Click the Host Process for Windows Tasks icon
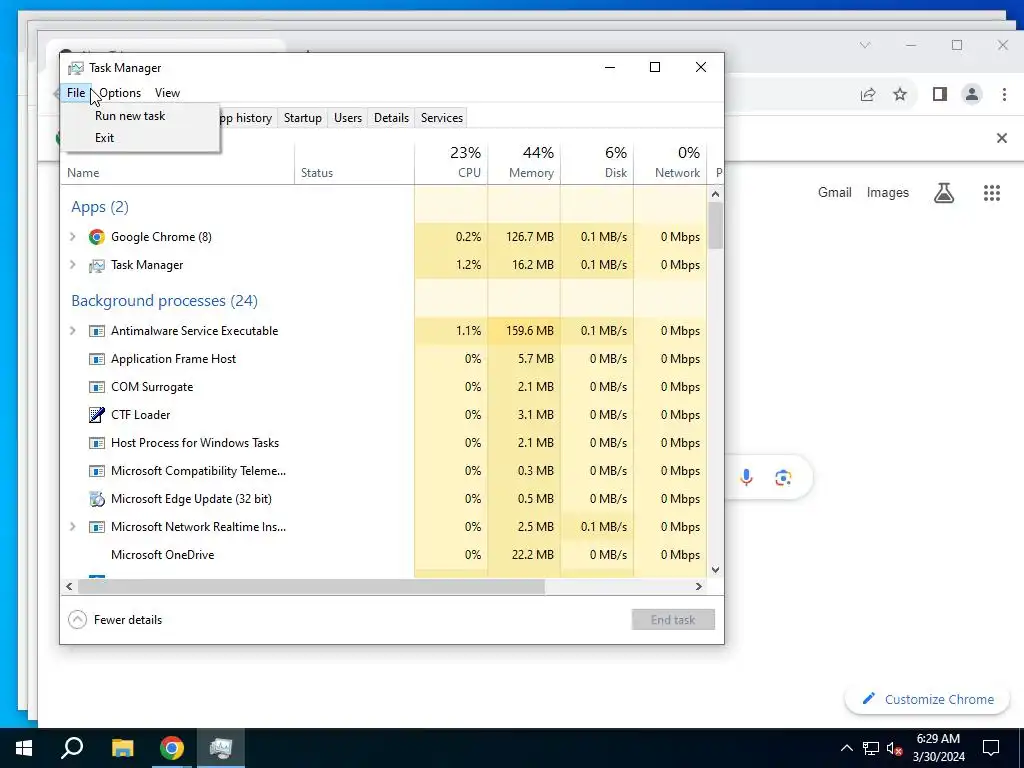 pos(97,443)
